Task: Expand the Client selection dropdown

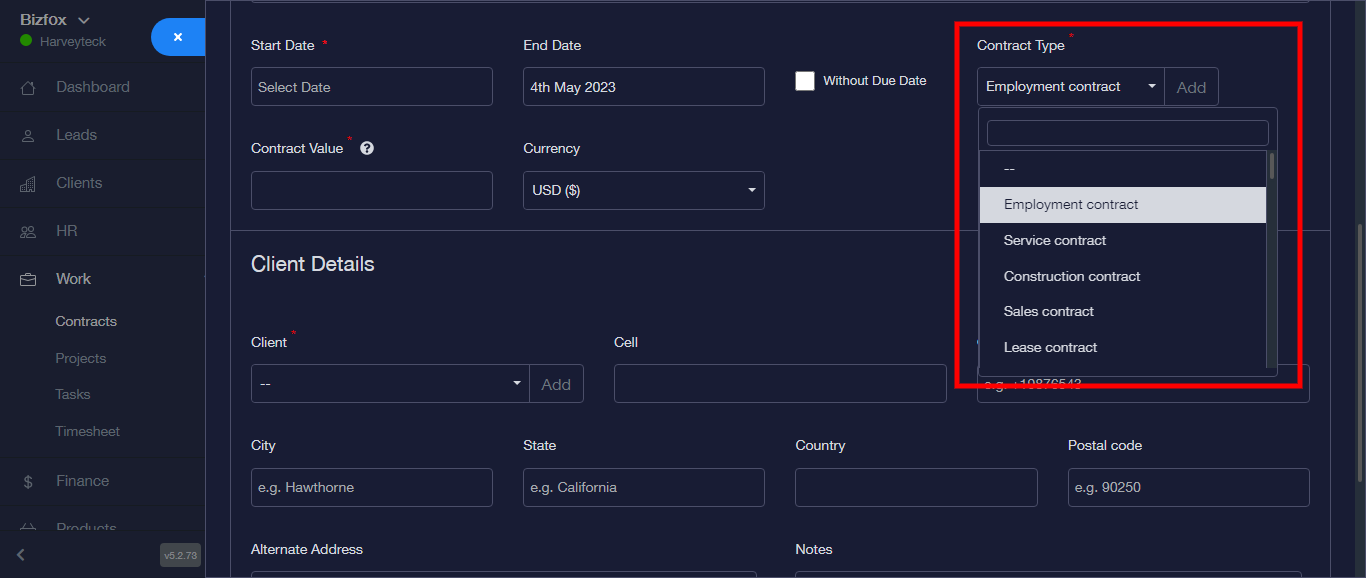Action: (390, 384)
